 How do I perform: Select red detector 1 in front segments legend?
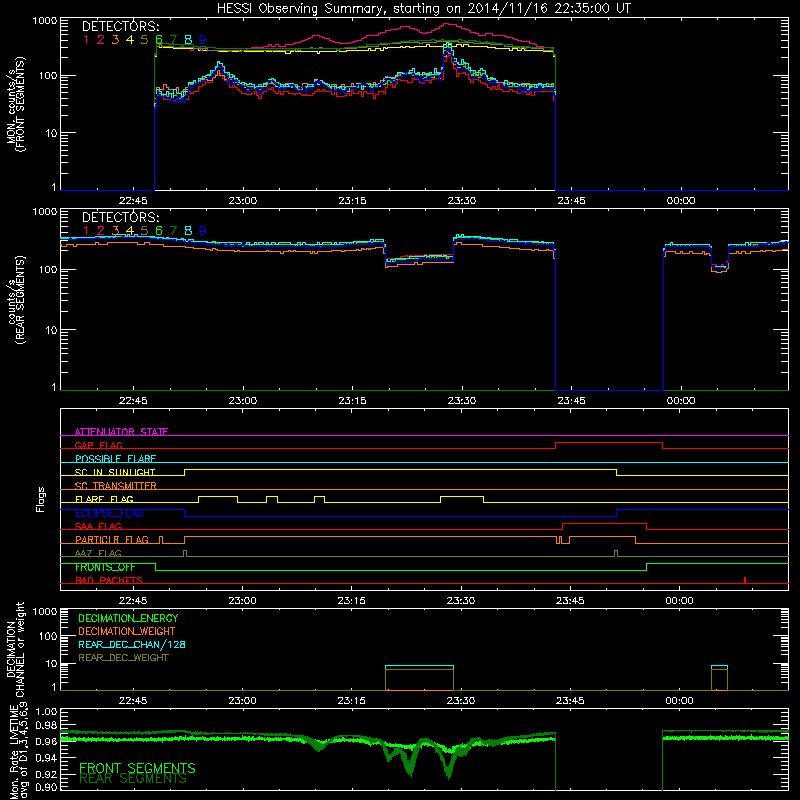pos(86,39)
